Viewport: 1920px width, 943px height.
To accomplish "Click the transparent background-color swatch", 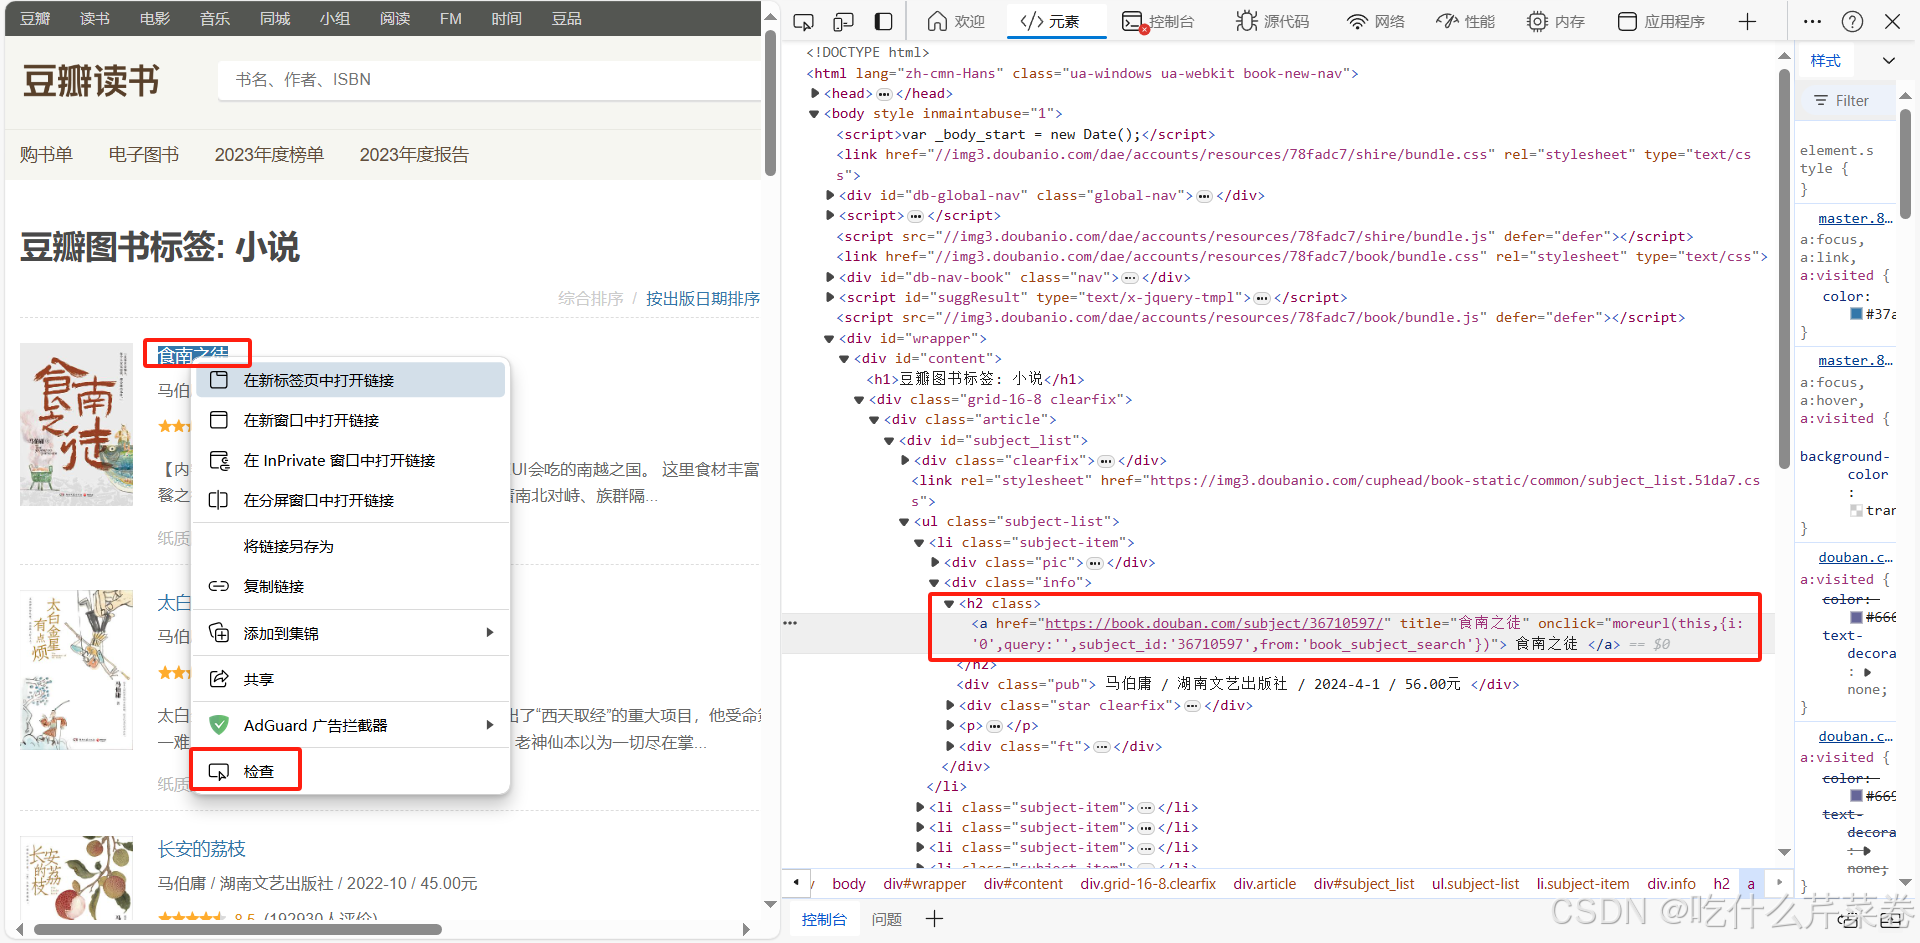I will point(1856,510).
